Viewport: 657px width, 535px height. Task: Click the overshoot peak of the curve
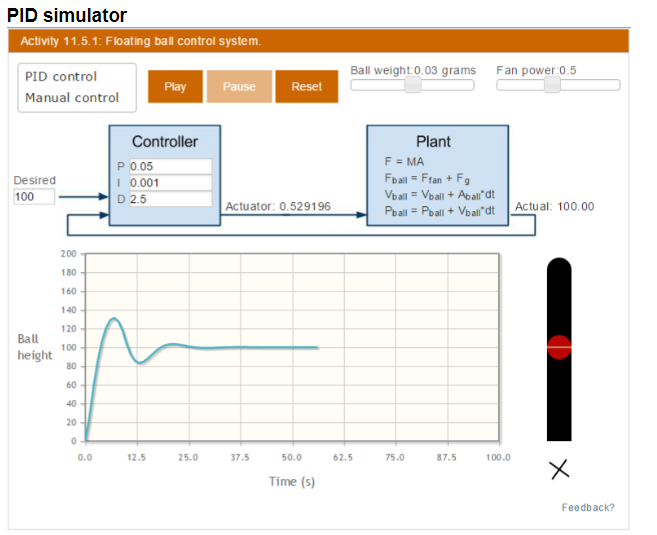tap(115, 319)
